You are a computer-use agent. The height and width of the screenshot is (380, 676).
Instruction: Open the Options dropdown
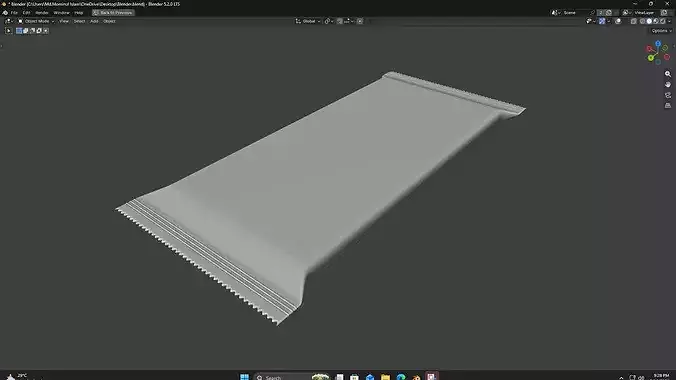[x=661, y=31]
